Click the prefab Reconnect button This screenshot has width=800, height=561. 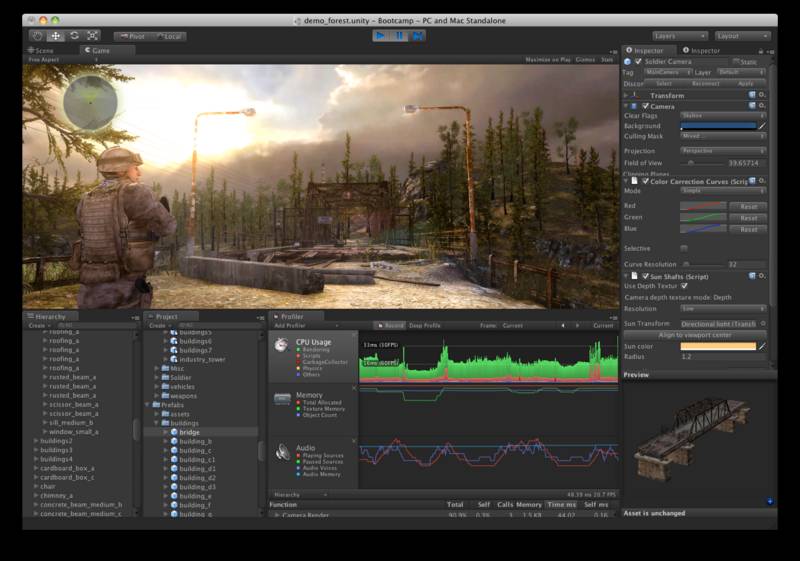pos(706,84)
